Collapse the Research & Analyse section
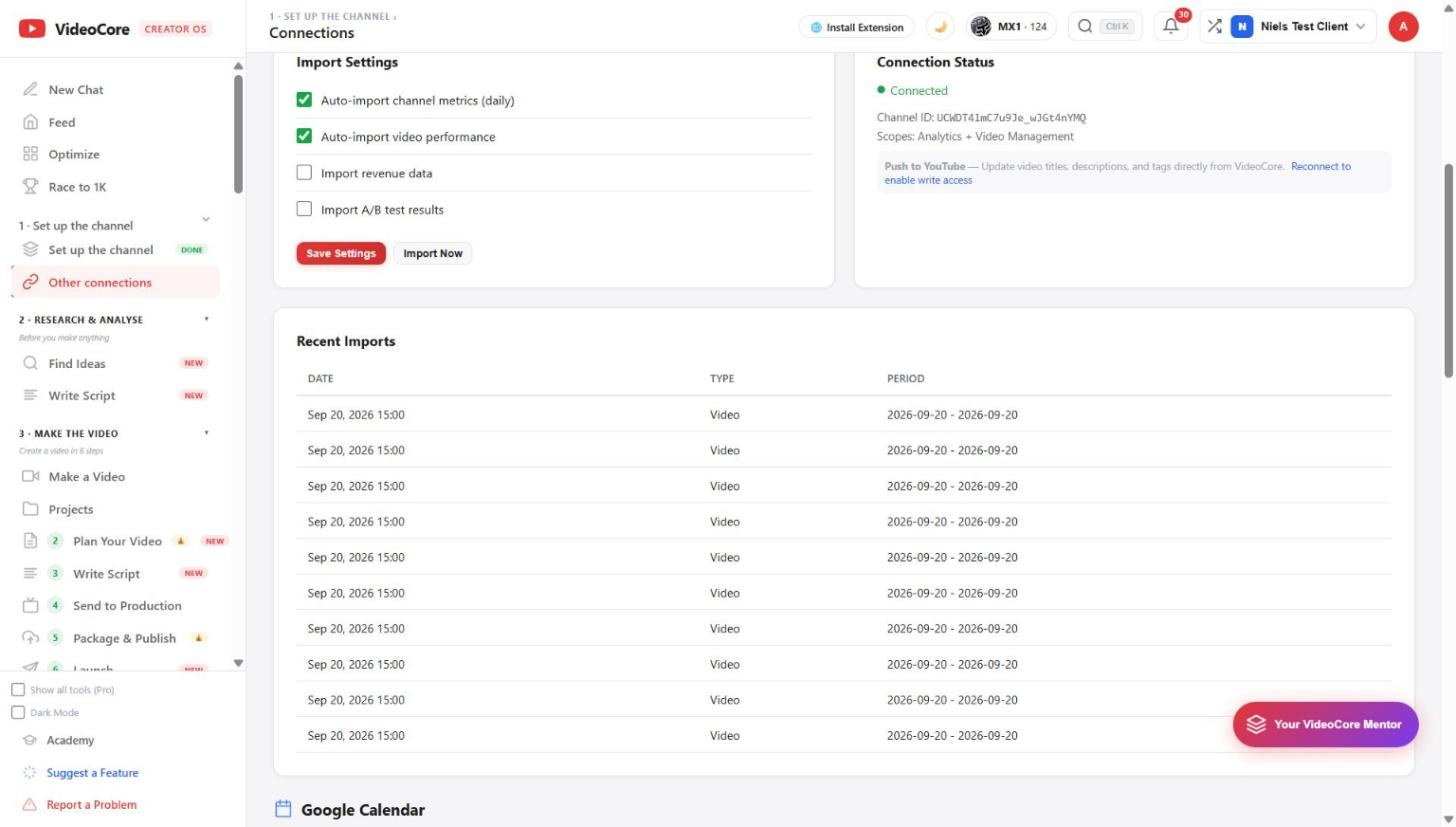 pyautogui.click(x=207, y=320)
